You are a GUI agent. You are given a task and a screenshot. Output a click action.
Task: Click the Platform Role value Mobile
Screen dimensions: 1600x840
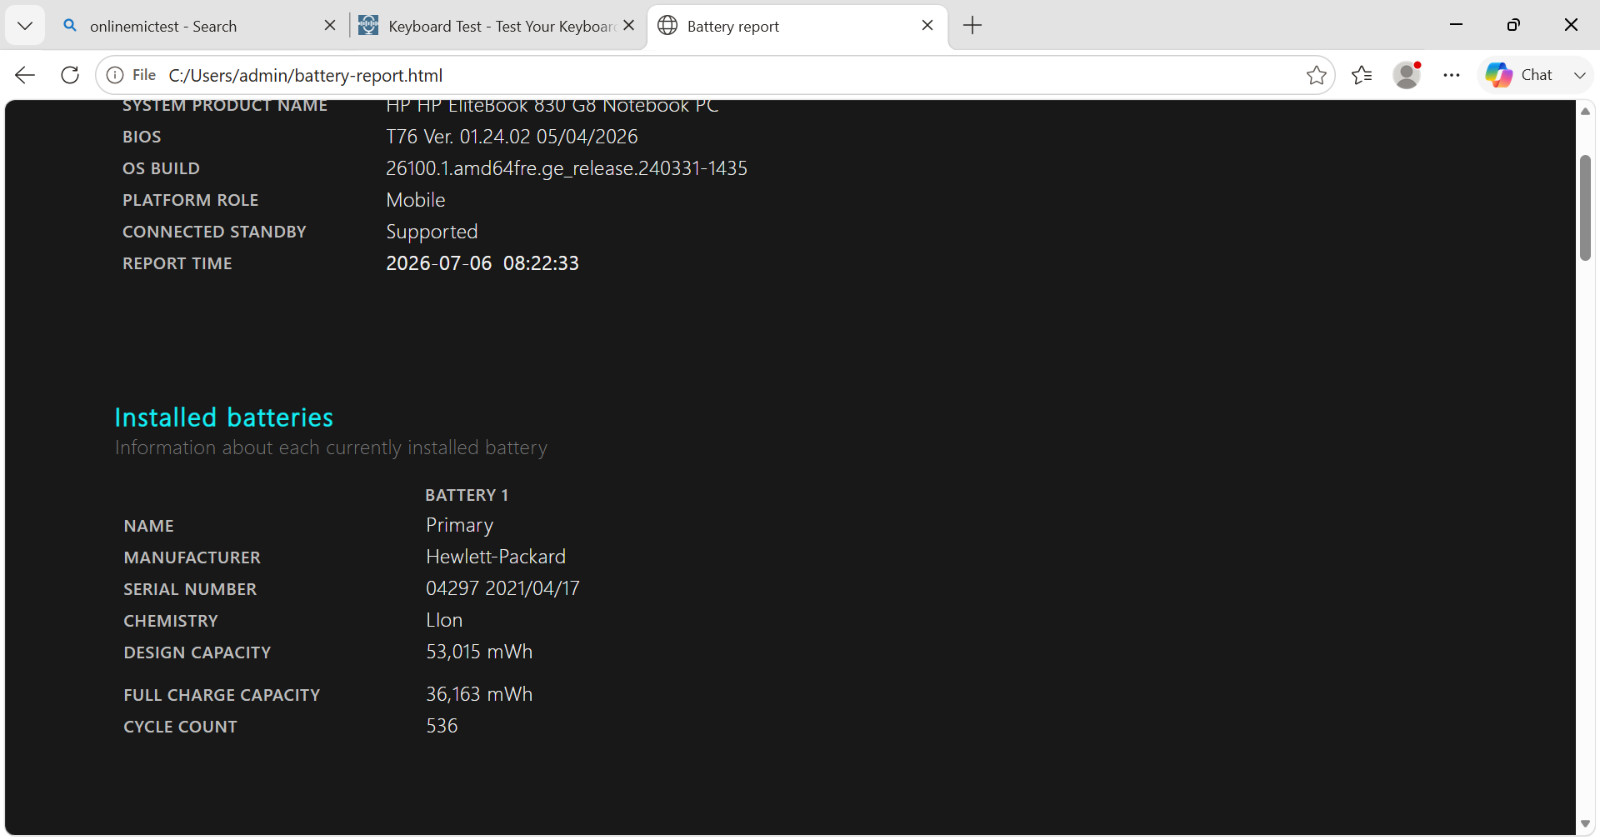coord(416,200)
